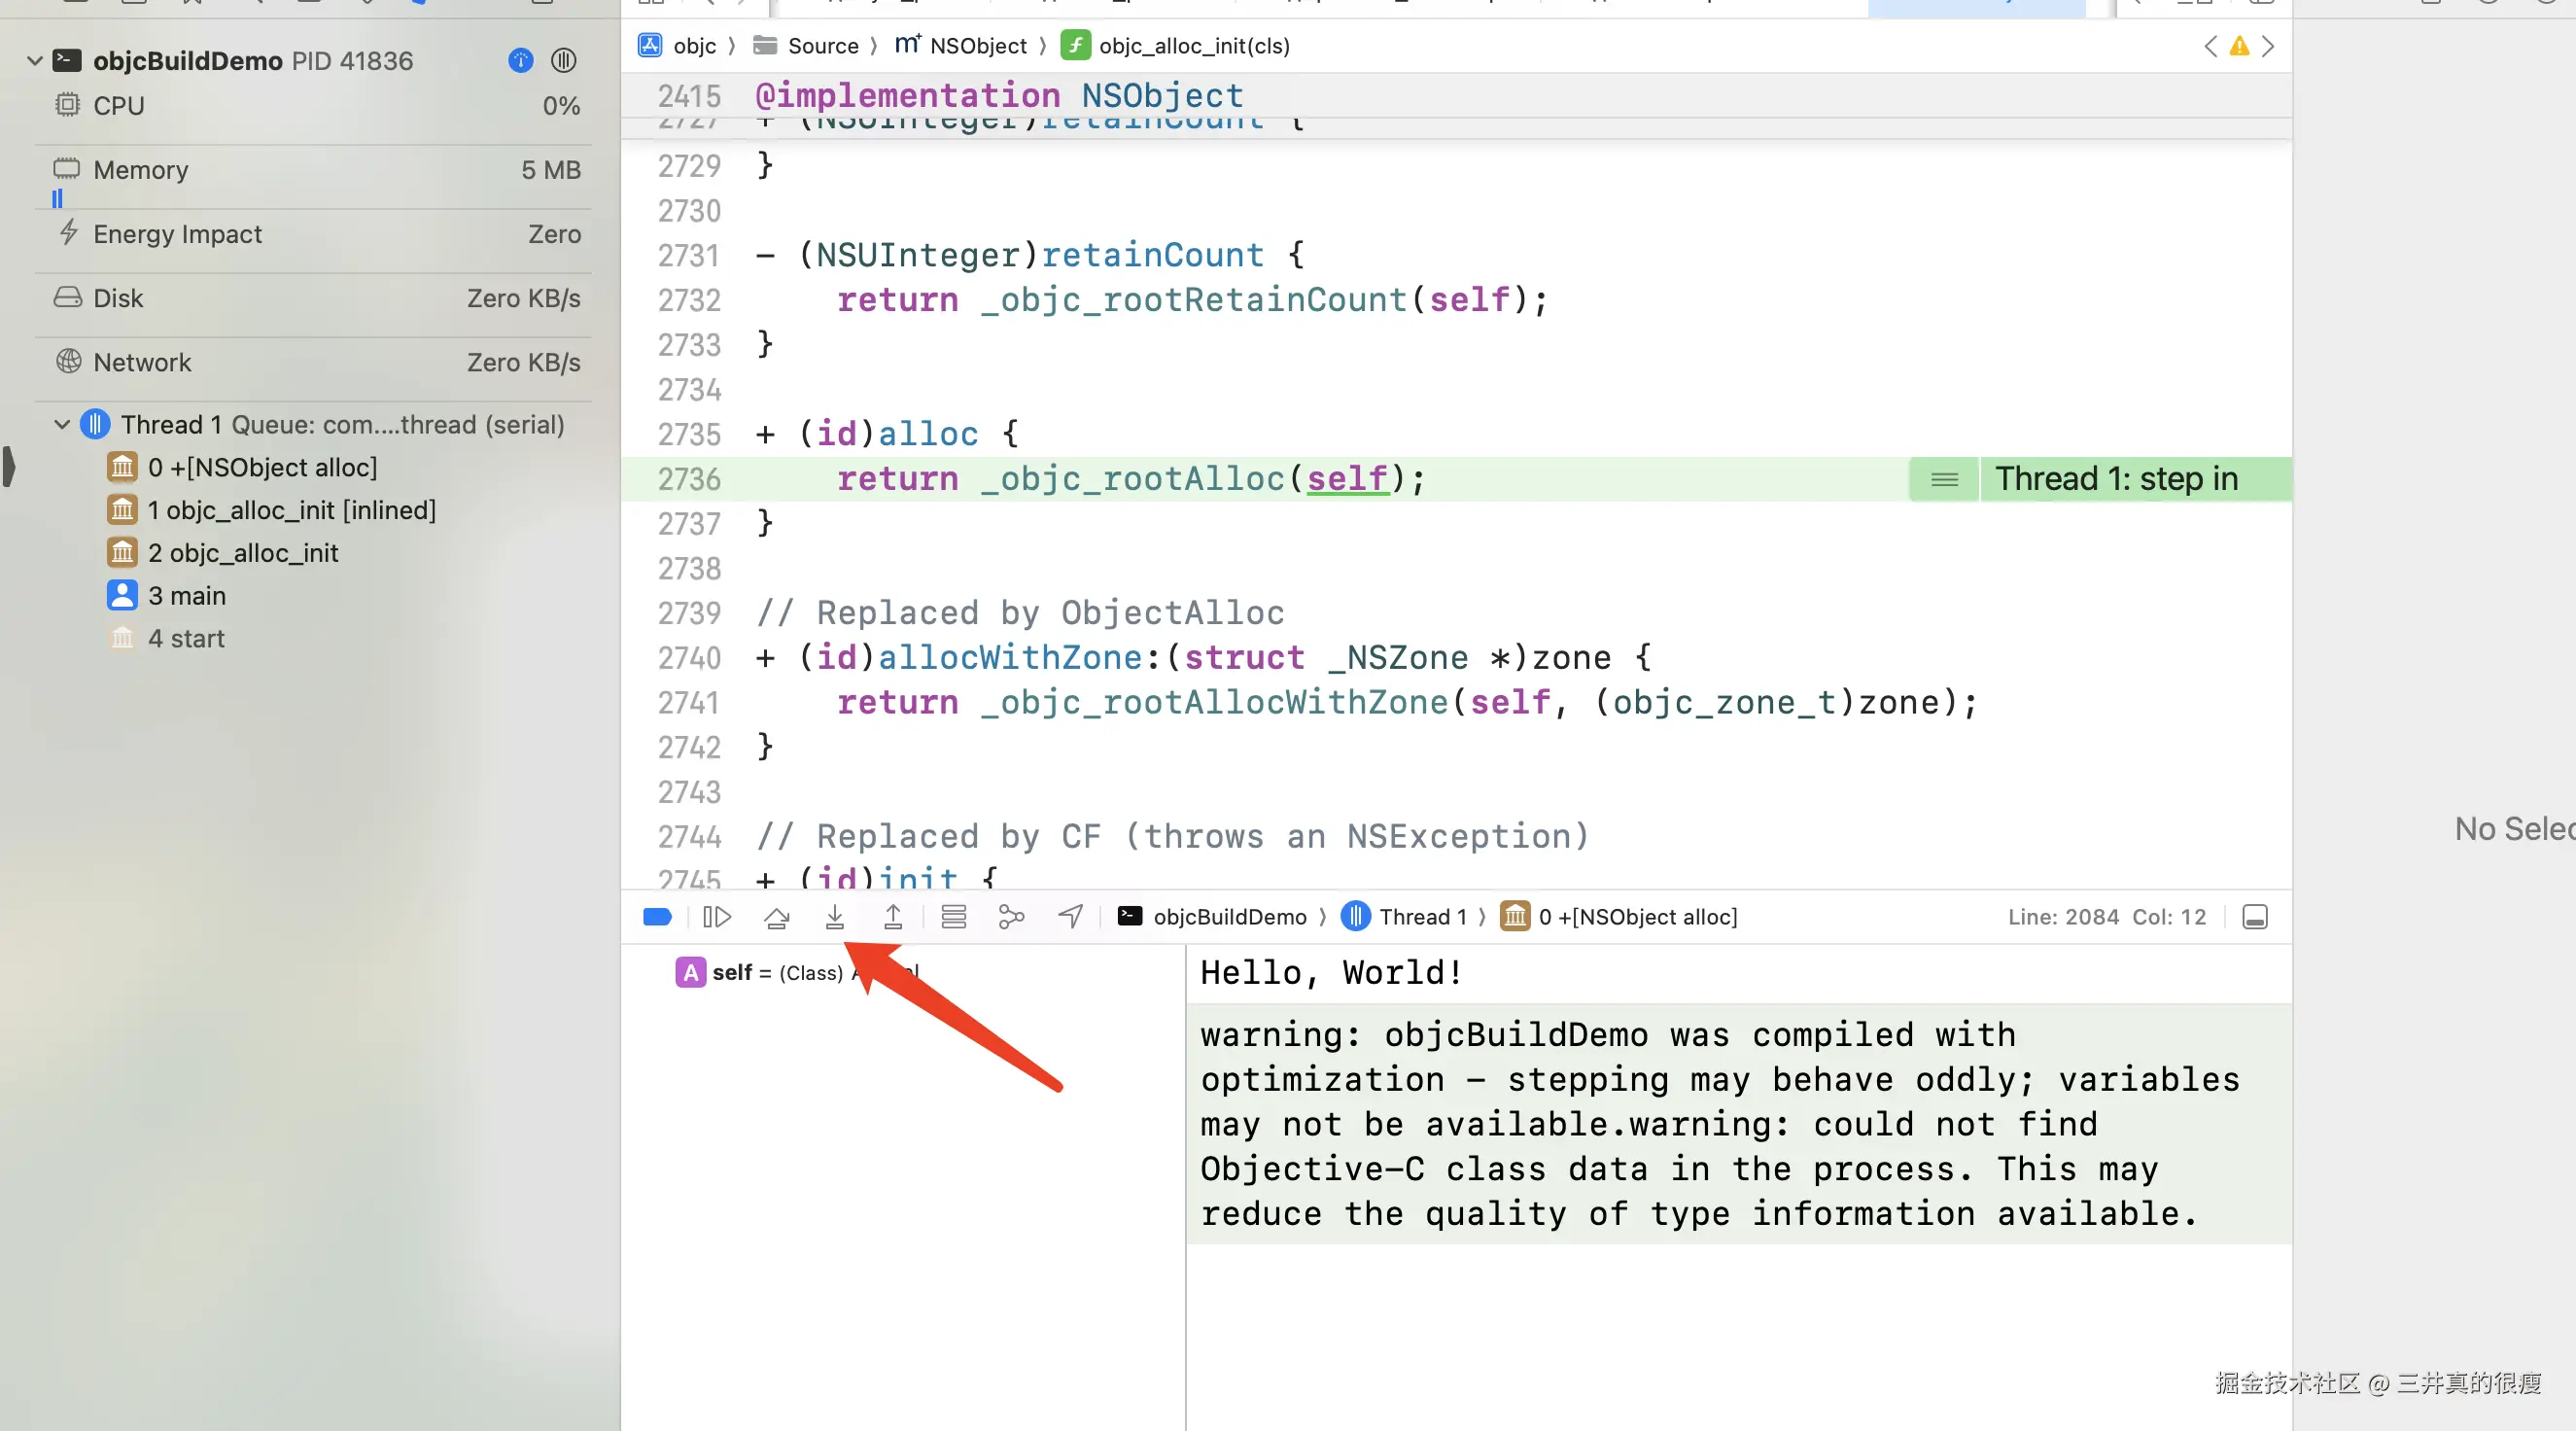Click the yellow warning issue icon
2576x1431 pixels.
[2239, 46]
